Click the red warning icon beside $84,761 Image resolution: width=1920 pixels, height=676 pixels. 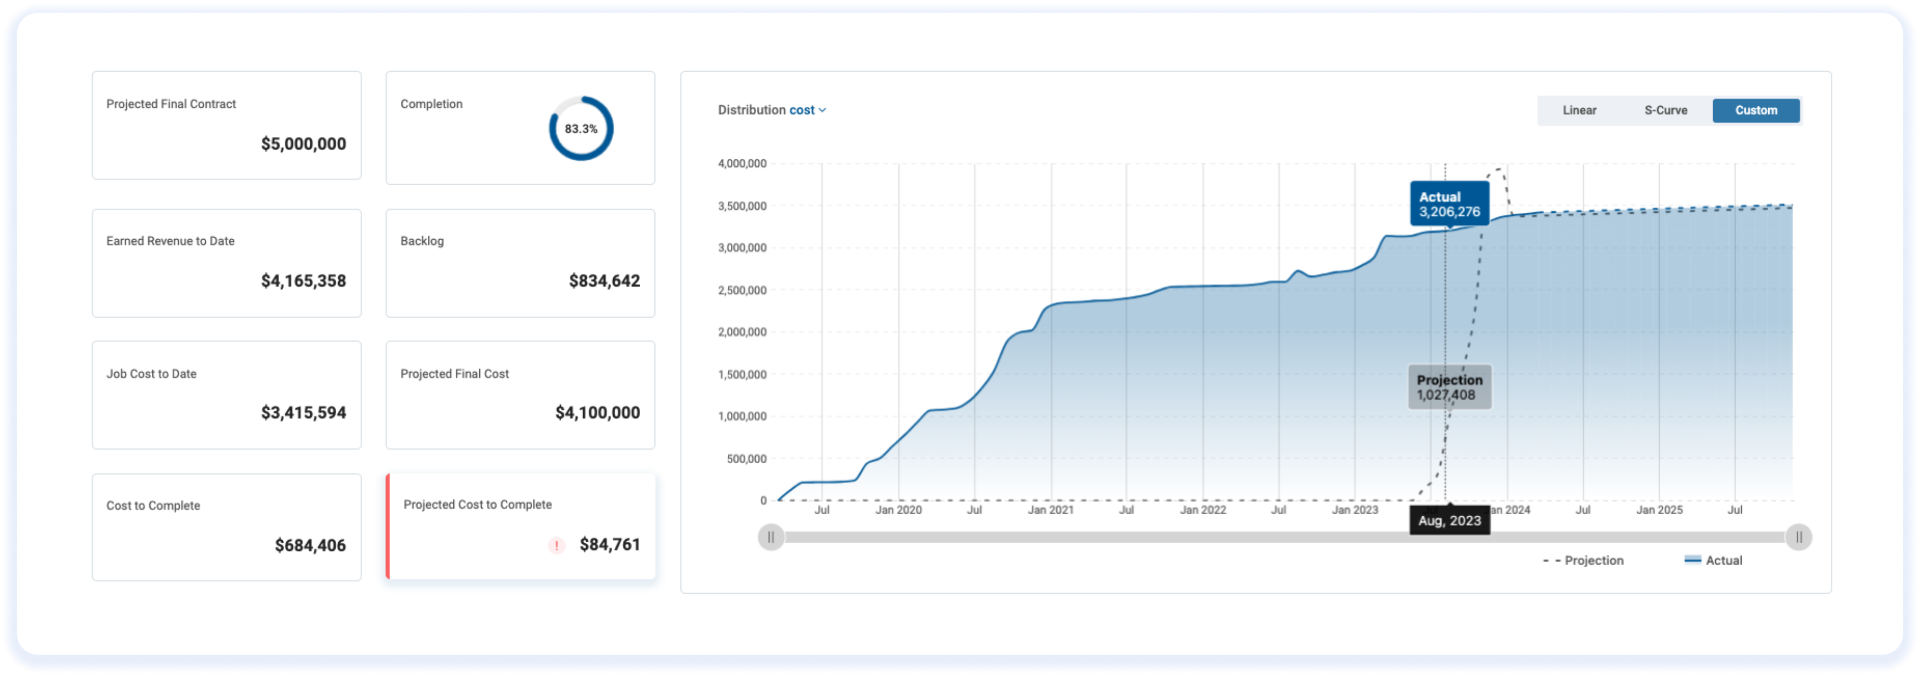point(556,545)
